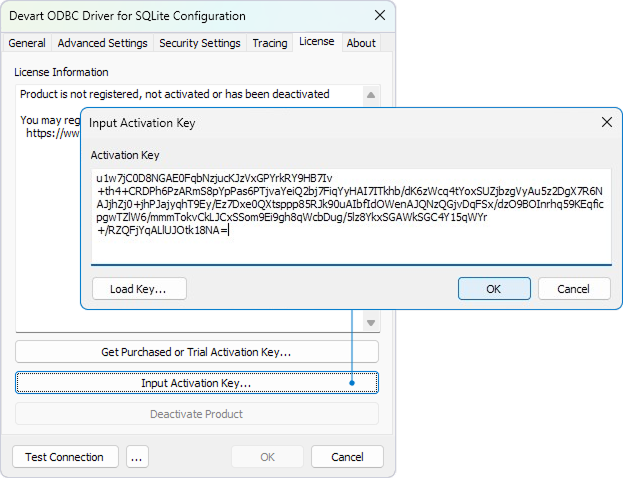623x478 pixels.
Task: Switch to the Tracing tab
Action: [x=270, y=43]
